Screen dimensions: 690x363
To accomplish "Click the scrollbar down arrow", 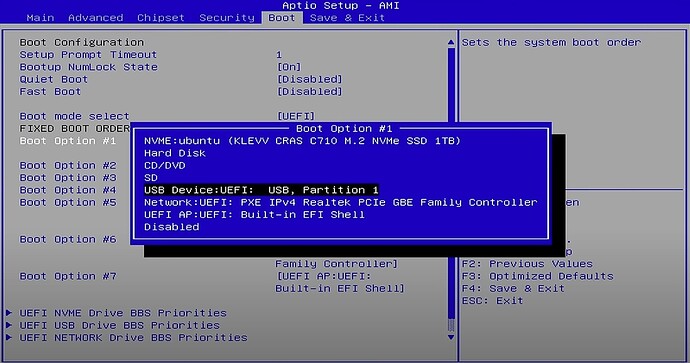I will click(x=451, y=337).
